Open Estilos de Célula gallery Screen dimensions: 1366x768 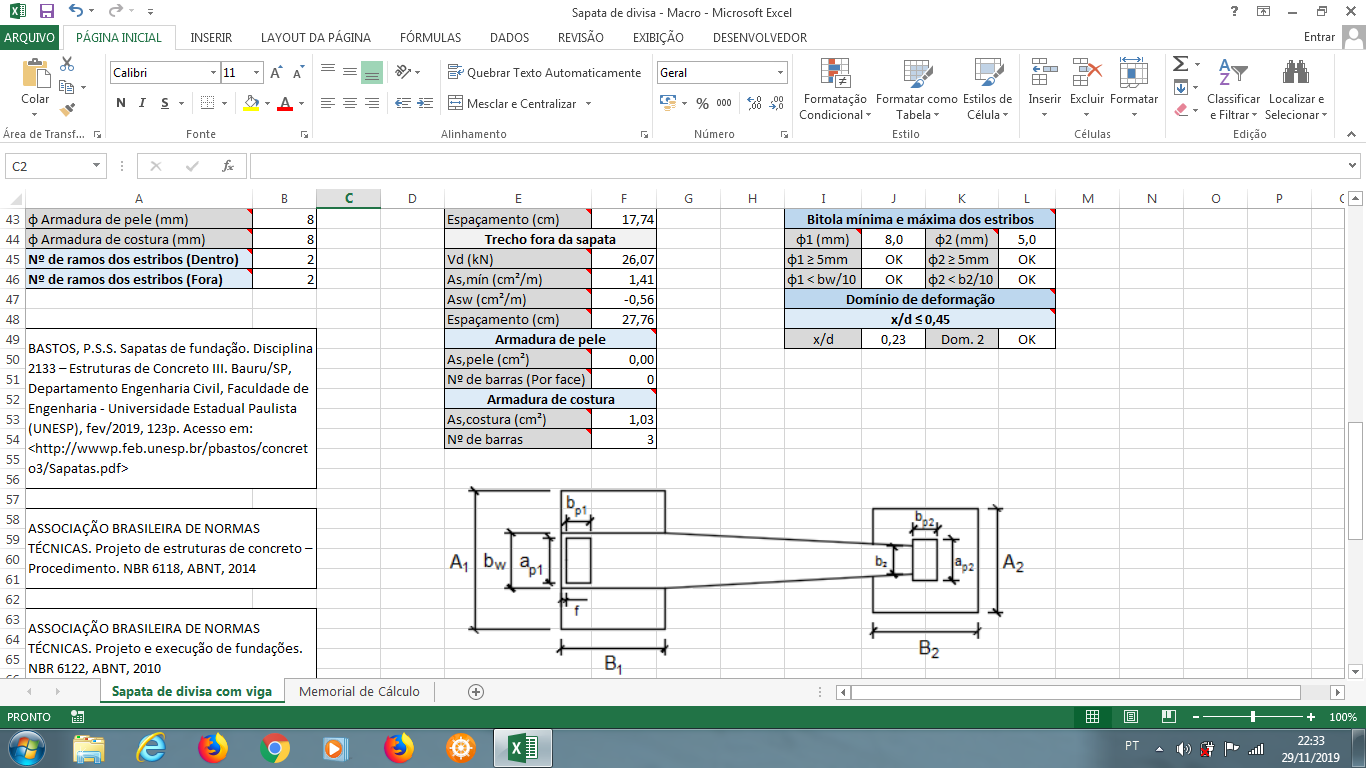coord(987,90)
